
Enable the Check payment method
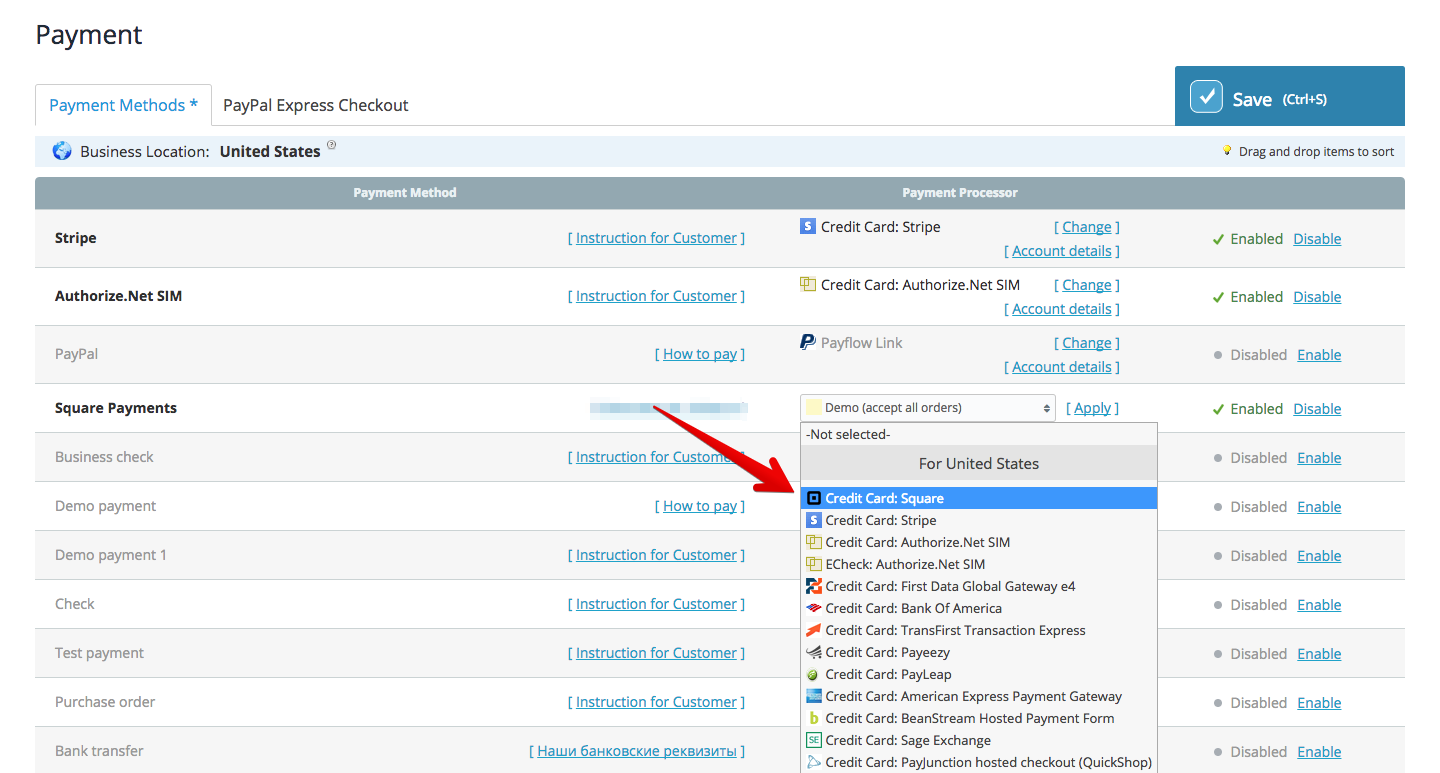[x=1319, y=605]
